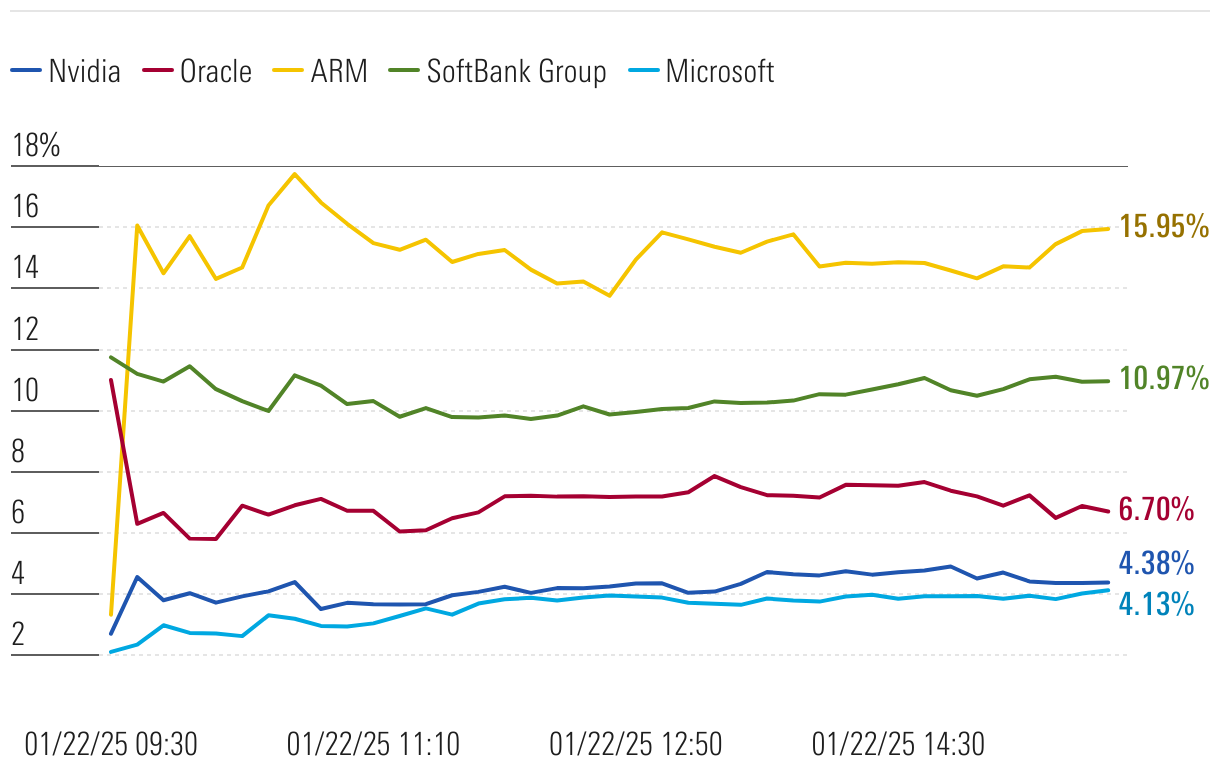The image size is (1220, 776).
Task: Toggle the Nvidia series in the legend
Action: tap(84, 72)
